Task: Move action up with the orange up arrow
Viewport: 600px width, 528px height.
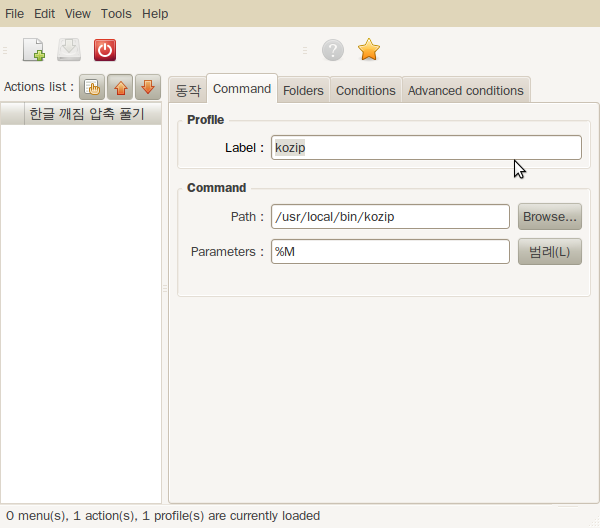Action: point(120,87)
